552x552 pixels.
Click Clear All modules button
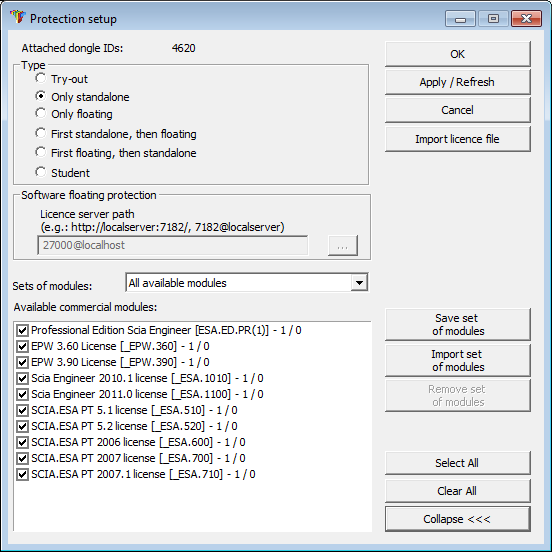458,491
